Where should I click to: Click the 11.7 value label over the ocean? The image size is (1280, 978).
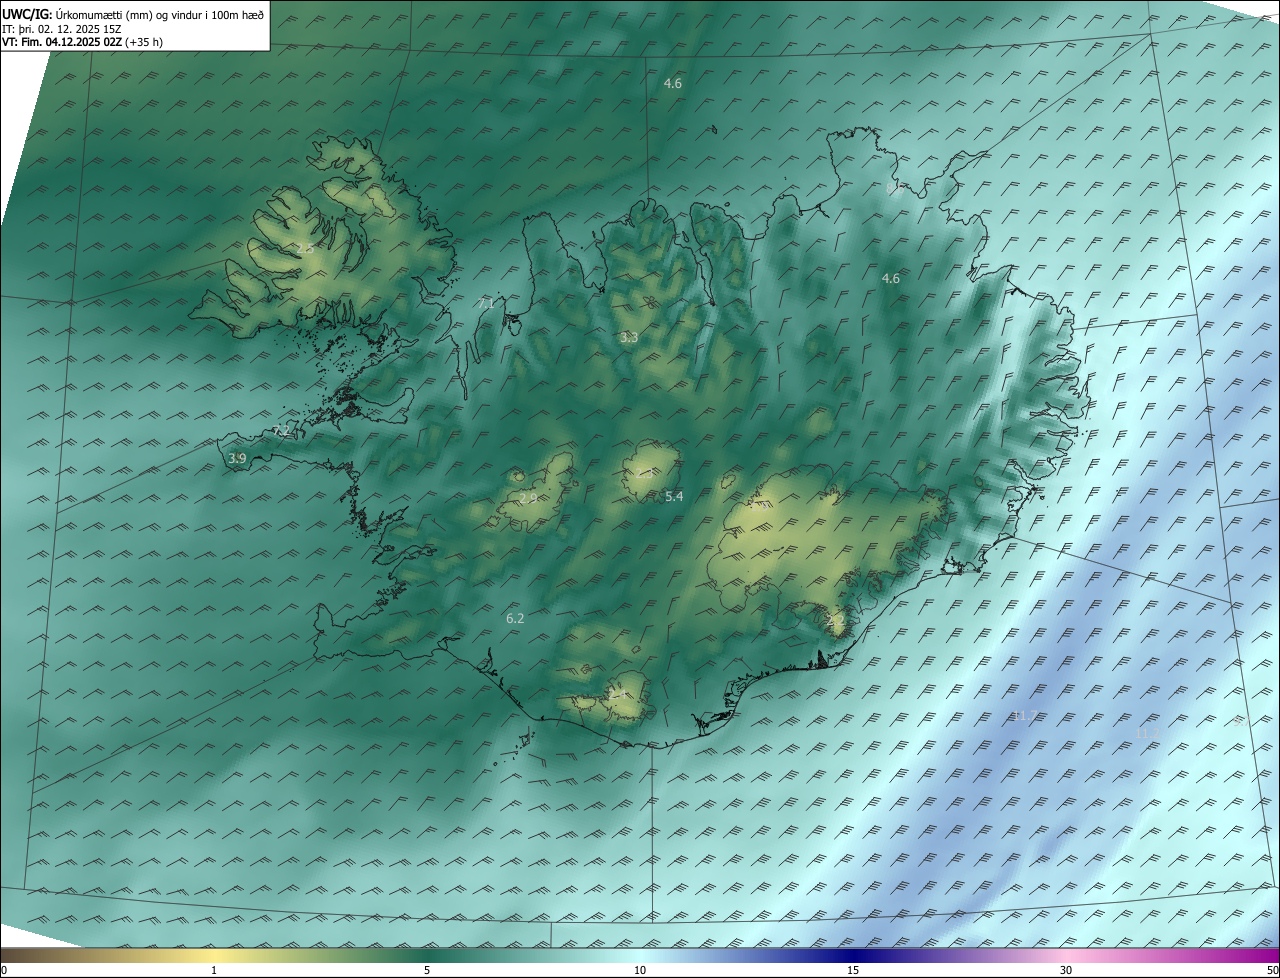tap(1025, 715)
